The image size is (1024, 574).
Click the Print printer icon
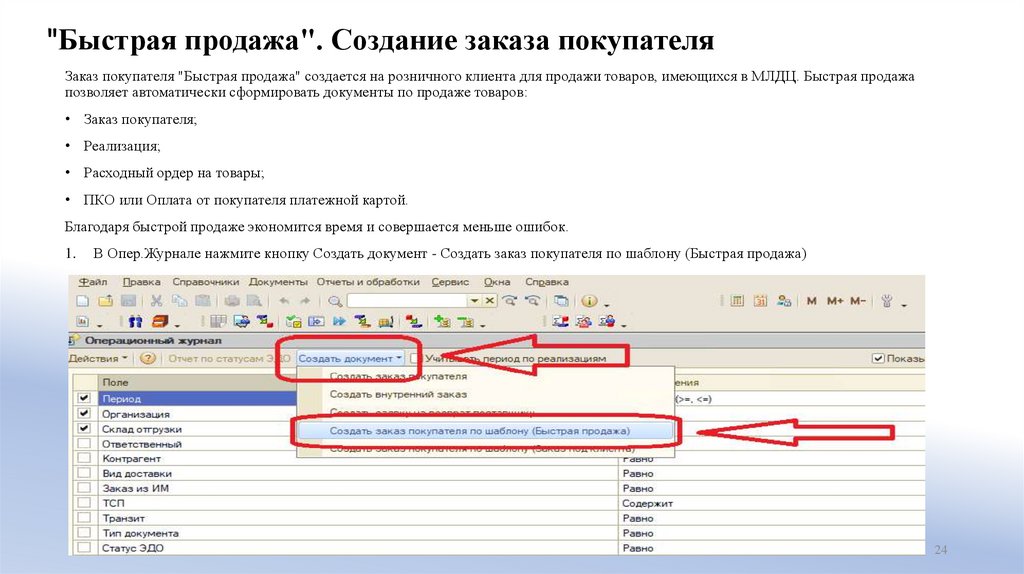click(x=232, y=301)
